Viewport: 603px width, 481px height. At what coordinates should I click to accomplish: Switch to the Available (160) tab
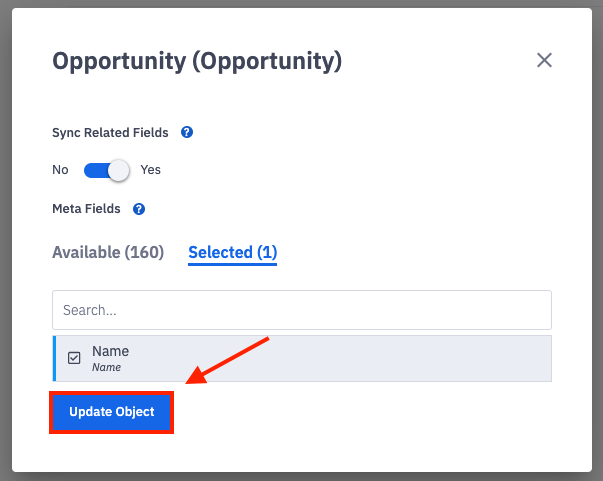(x=108, y=253)
